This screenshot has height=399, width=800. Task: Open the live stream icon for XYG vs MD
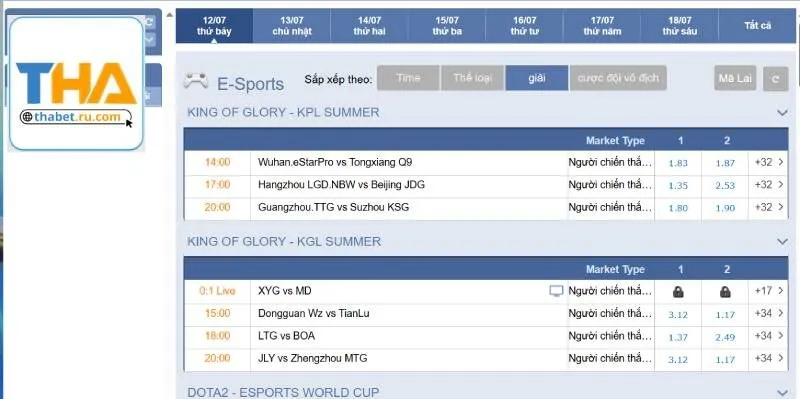point(556,291)
